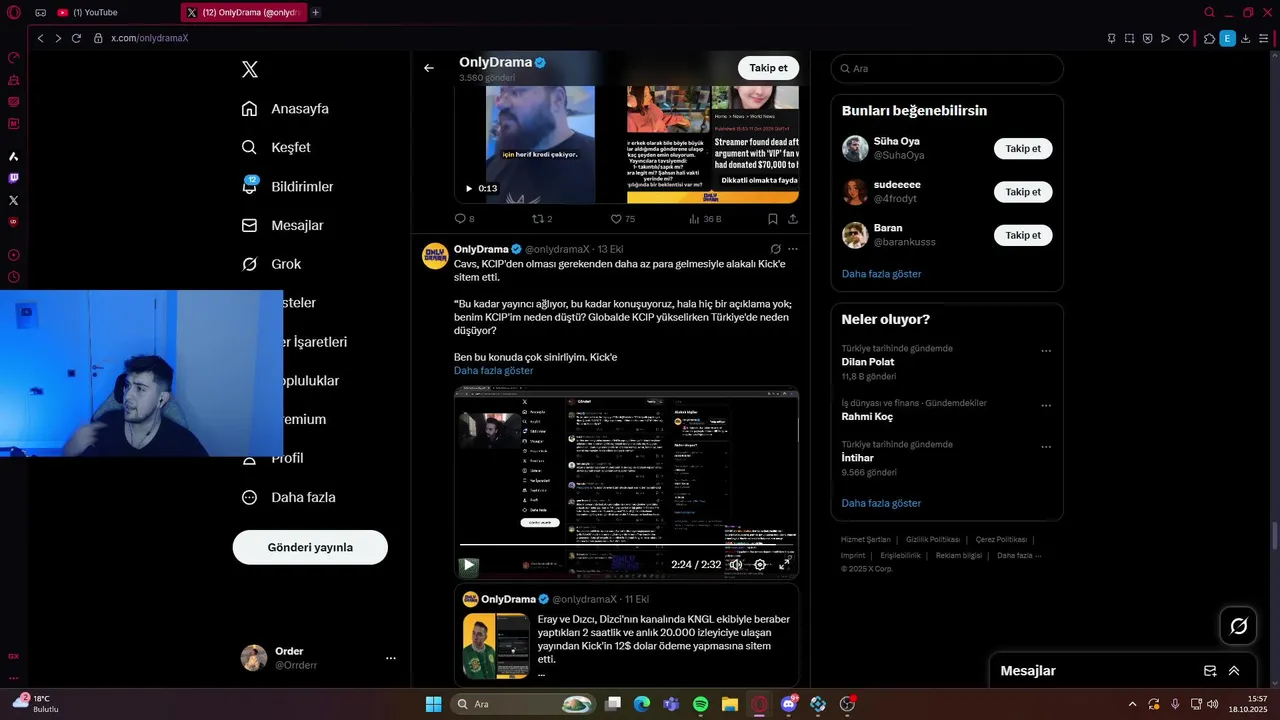This screenshot has height=720, width=1280.
Task: Compose new message in Mesajlar drawer
Action: pos(1210,671)
